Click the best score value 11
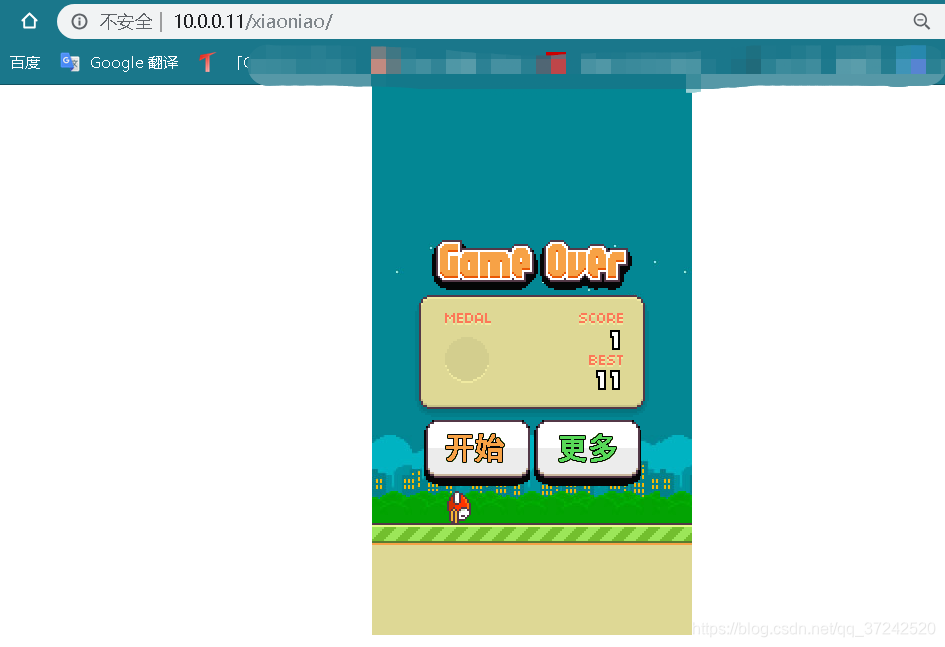Viewport: 945px width, 647px height. 608,380
